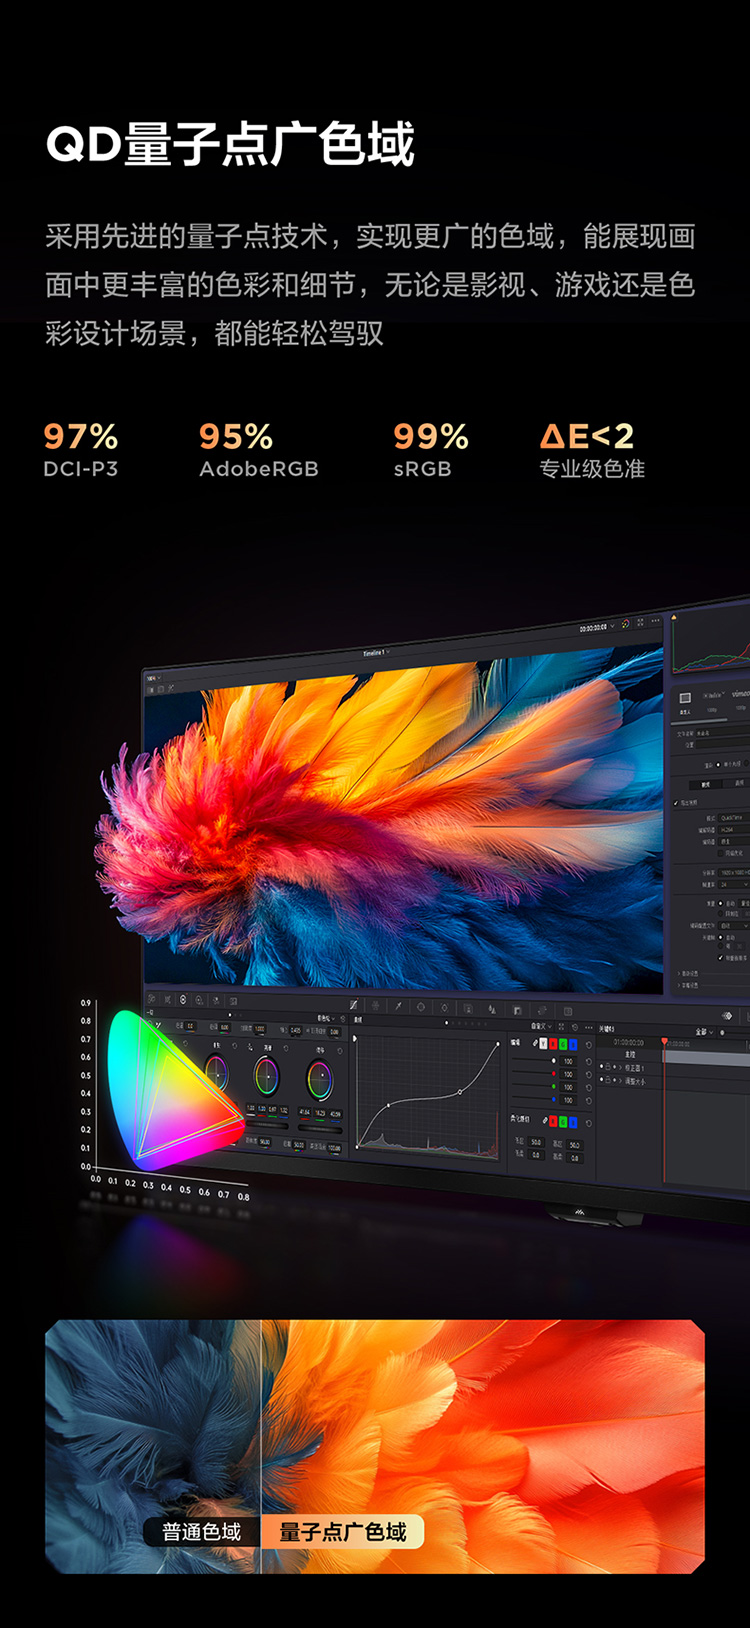Open the 全部 dropdown in the keyframes panel
Image resolution: width=750 pixels, height=1628 pixels.
click(x=703, y=1032)
